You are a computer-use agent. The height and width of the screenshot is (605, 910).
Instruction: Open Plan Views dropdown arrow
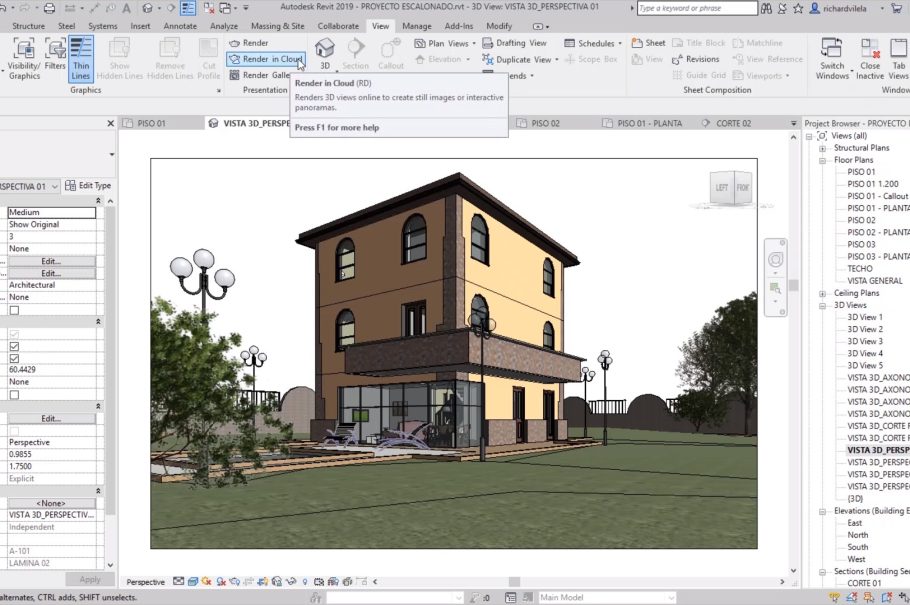click(x=474, y=44)
